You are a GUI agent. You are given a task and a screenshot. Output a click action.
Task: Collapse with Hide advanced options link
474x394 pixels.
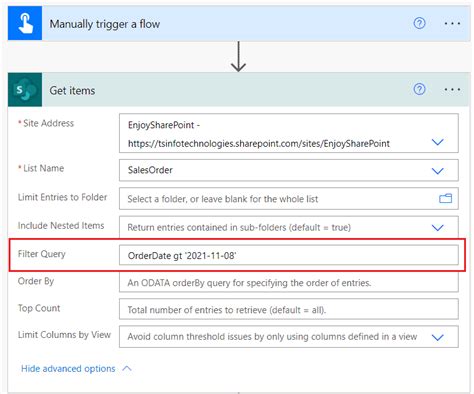pyautogui.click(x=68, y=369)
